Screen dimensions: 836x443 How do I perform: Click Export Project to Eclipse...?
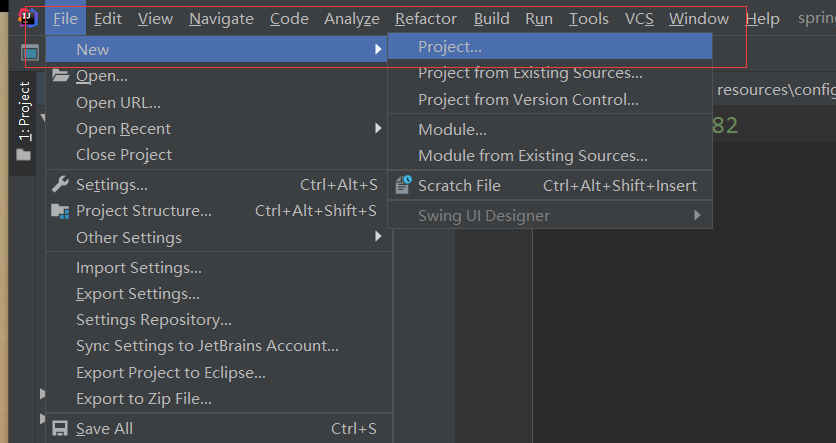pos(171,372)
